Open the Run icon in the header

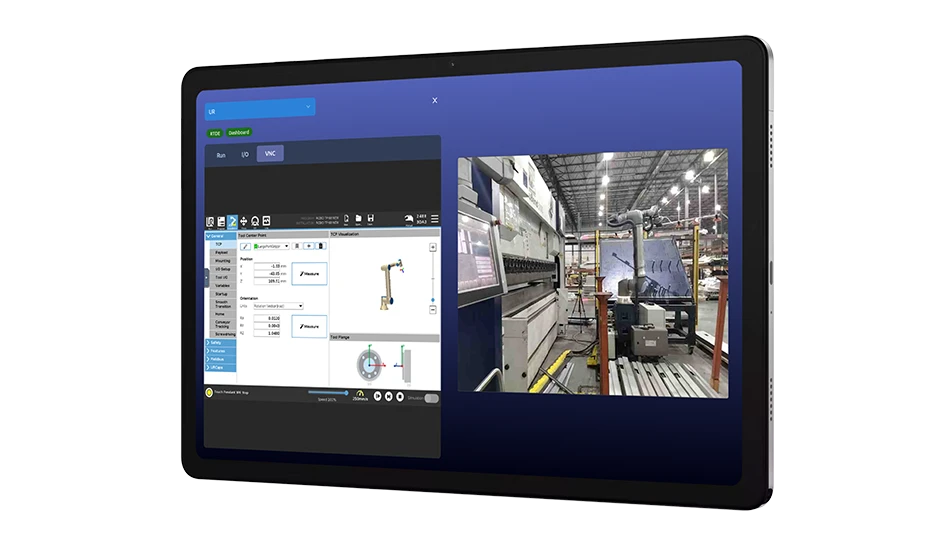(x=210, y=222)
